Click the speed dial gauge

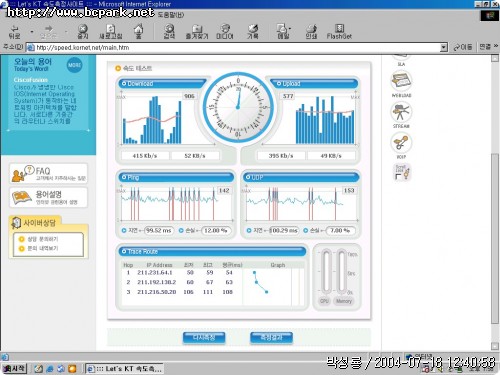[x=238, y=108]
